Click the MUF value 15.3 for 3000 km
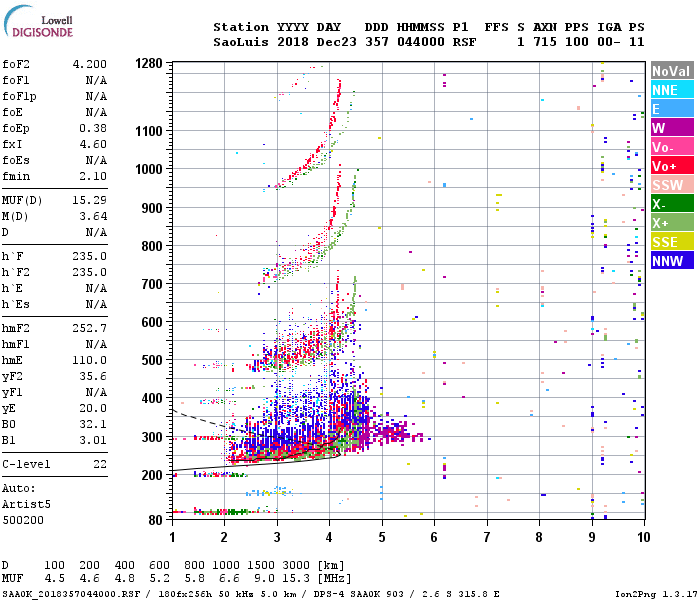700x600 pixels. (x=296, y=579)
